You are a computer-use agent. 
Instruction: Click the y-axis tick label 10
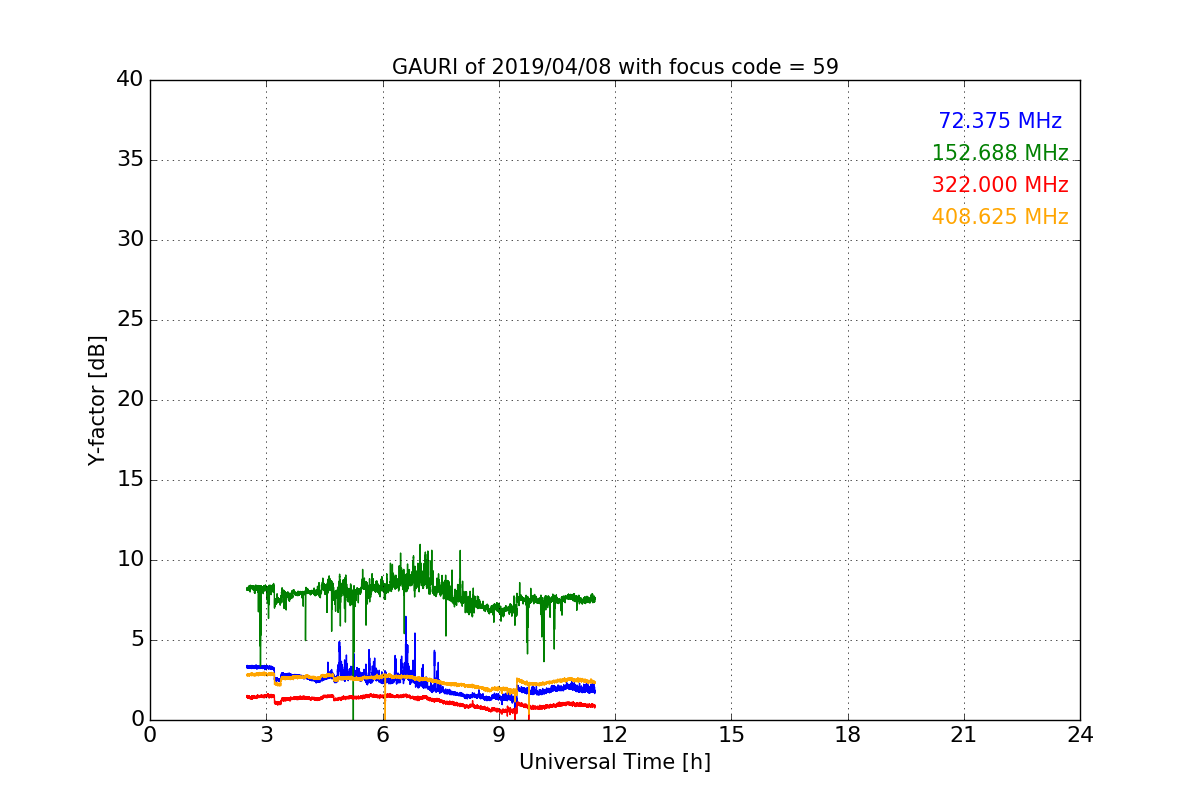click(130, 560)
